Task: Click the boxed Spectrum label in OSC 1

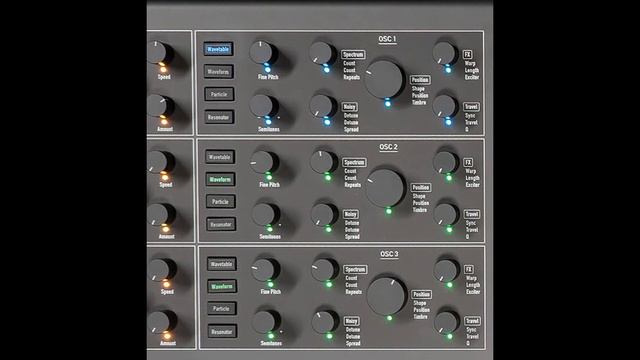Action: (353, 55)
